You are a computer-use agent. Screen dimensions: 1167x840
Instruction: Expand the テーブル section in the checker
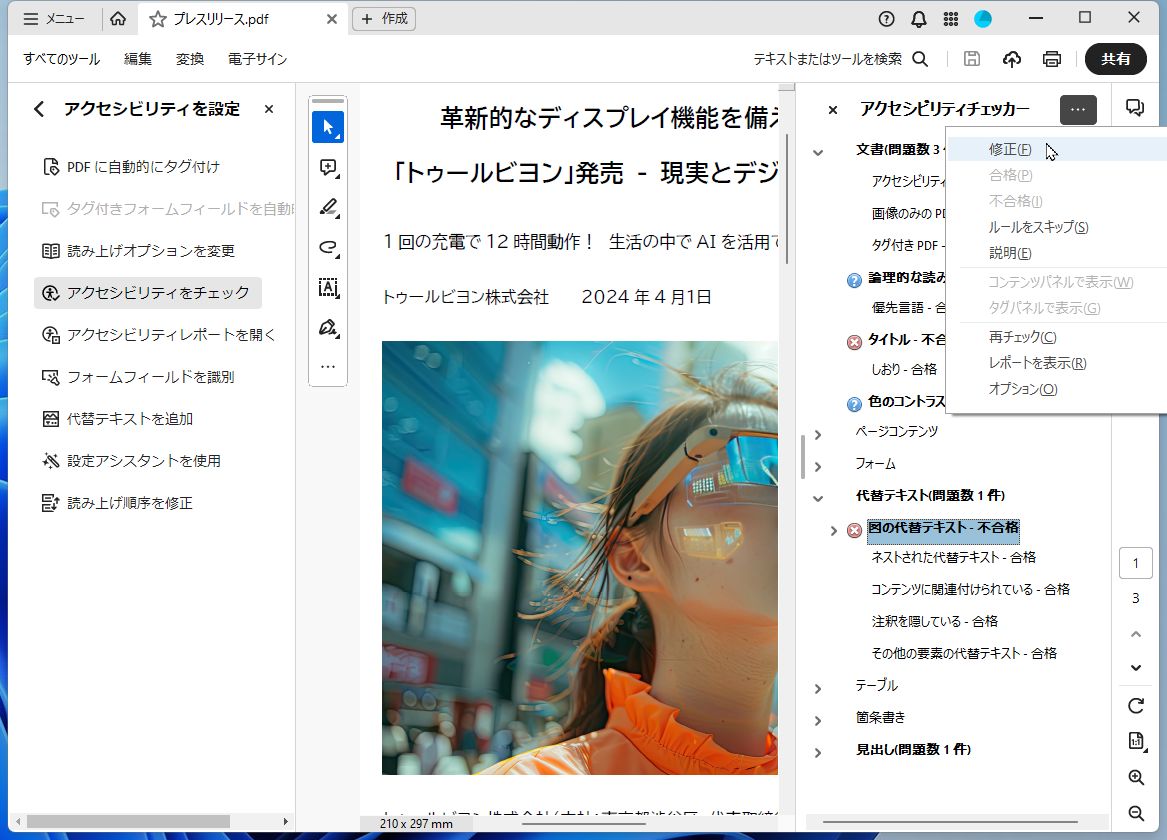[818, 686]
